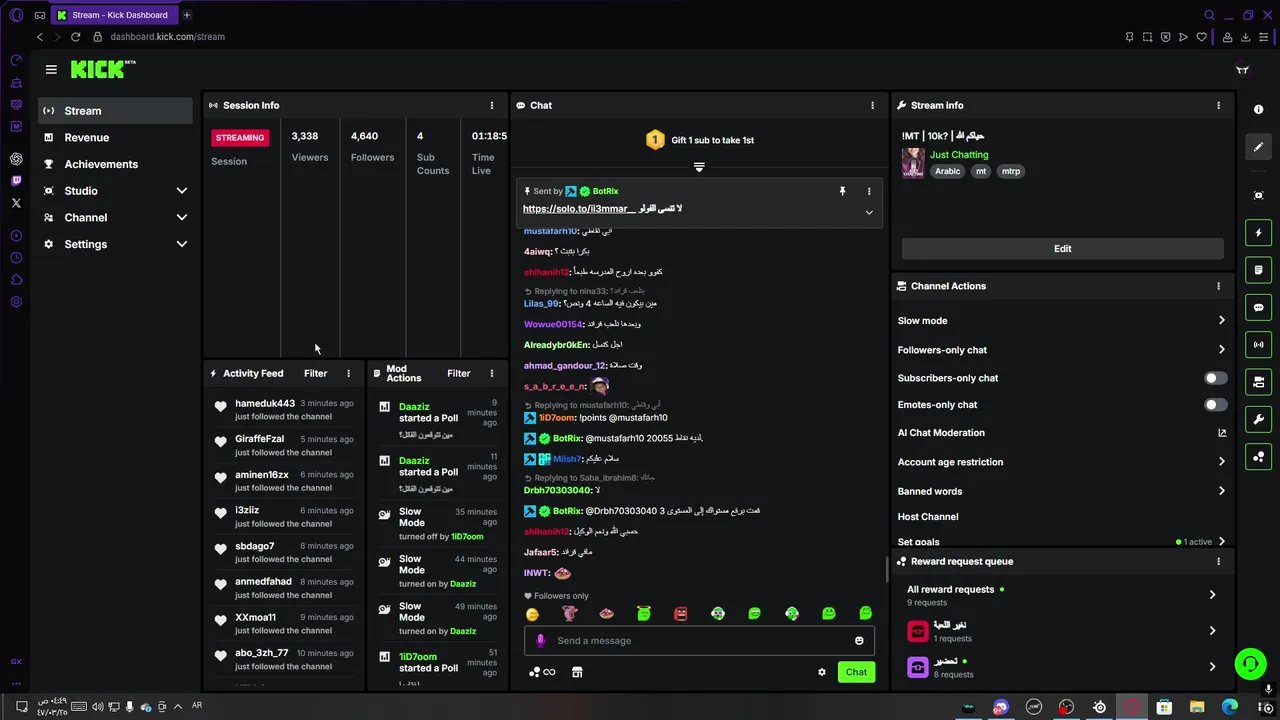This screenshot has width=1280, height=720.
Task: Open Mod Actions three-dot menu
Action: pos(491,373)
